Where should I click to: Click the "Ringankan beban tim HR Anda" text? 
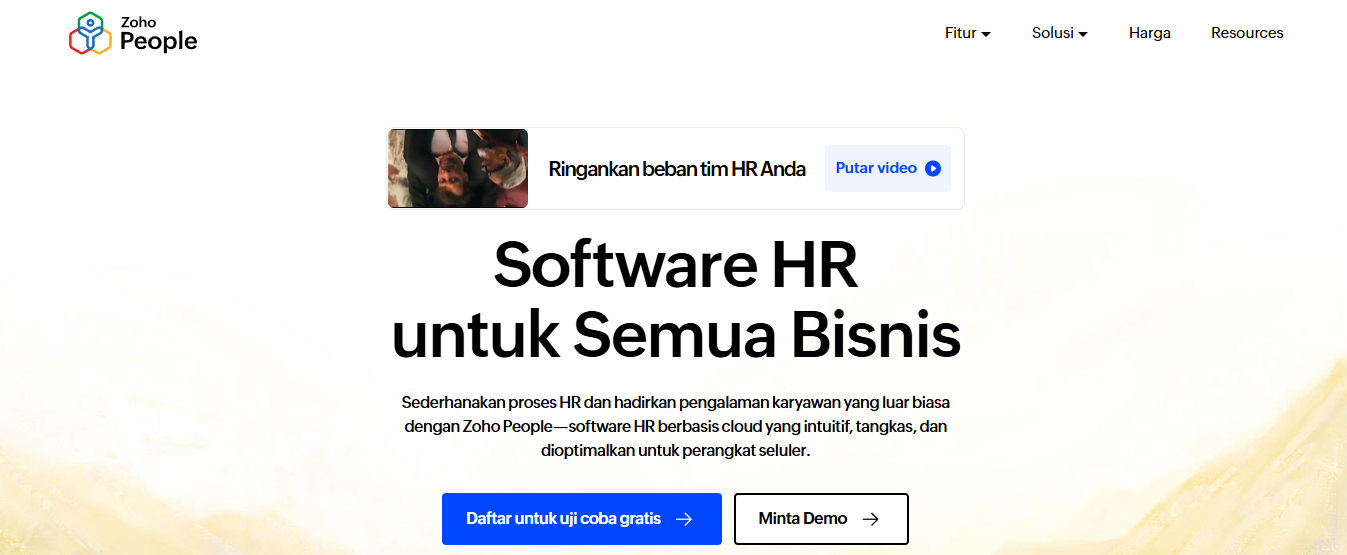point(677,169)
